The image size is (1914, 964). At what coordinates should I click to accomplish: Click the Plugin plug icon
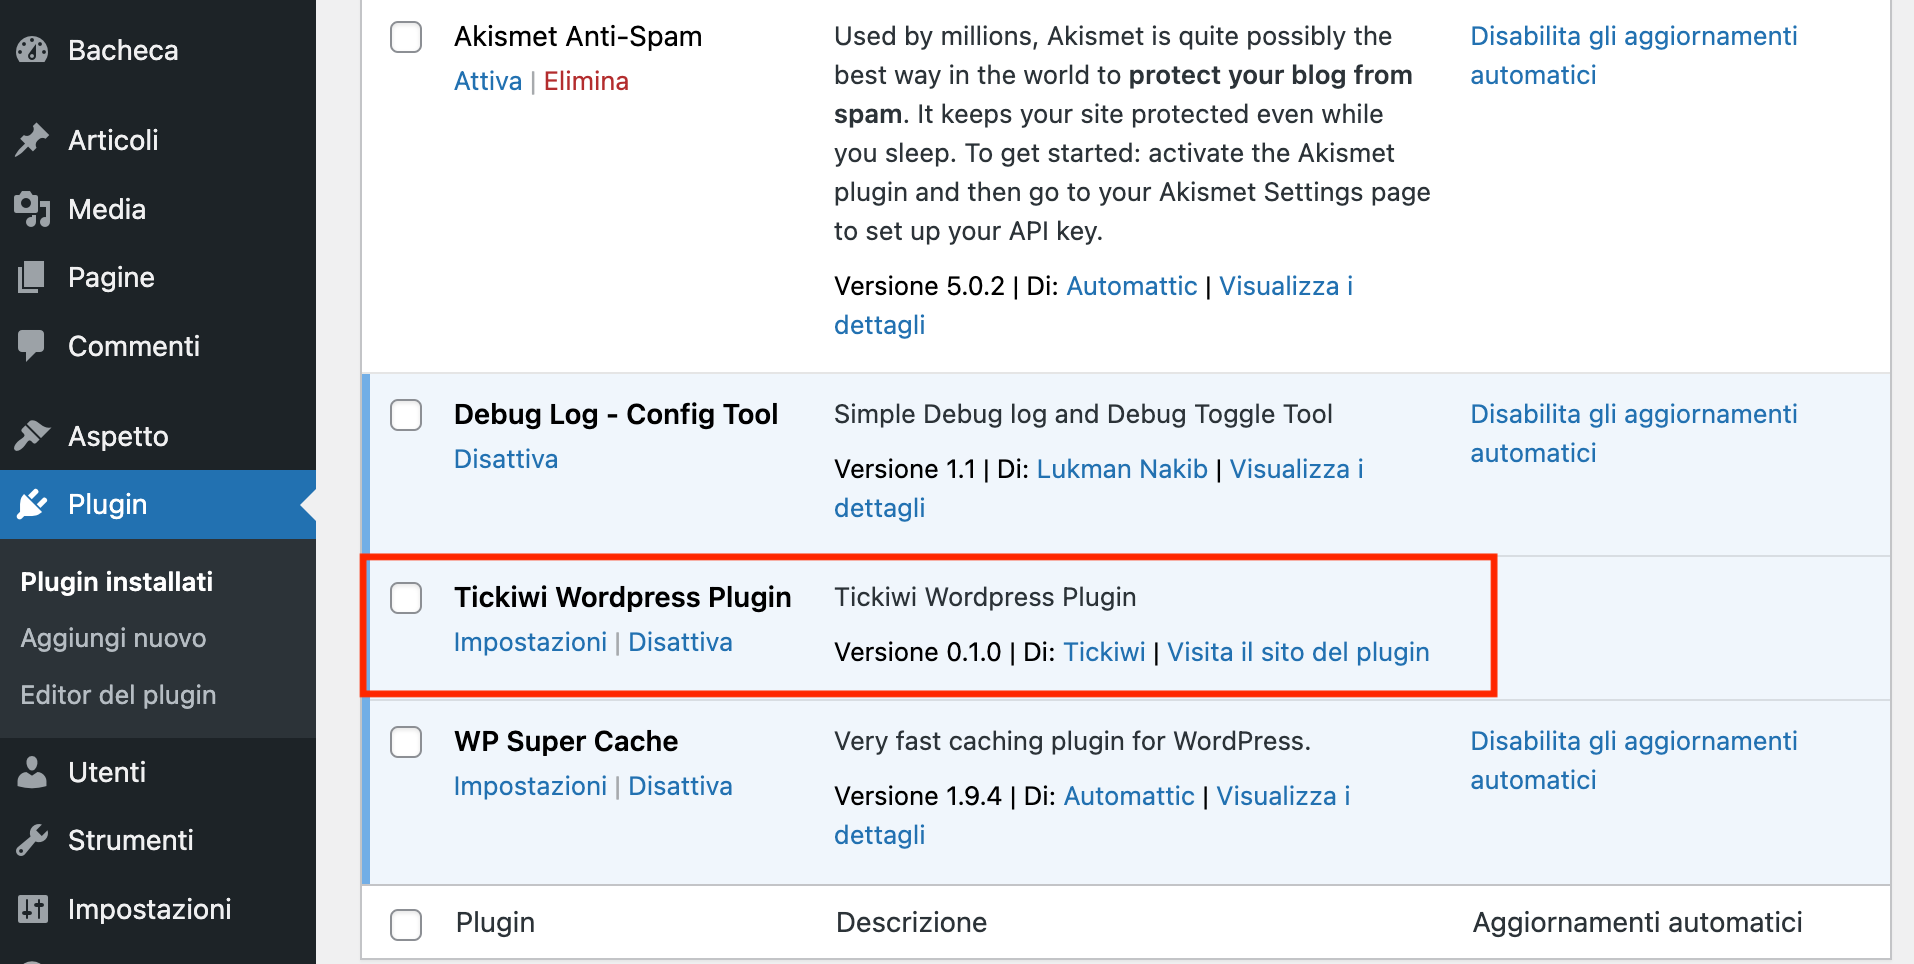coord(33,505)
